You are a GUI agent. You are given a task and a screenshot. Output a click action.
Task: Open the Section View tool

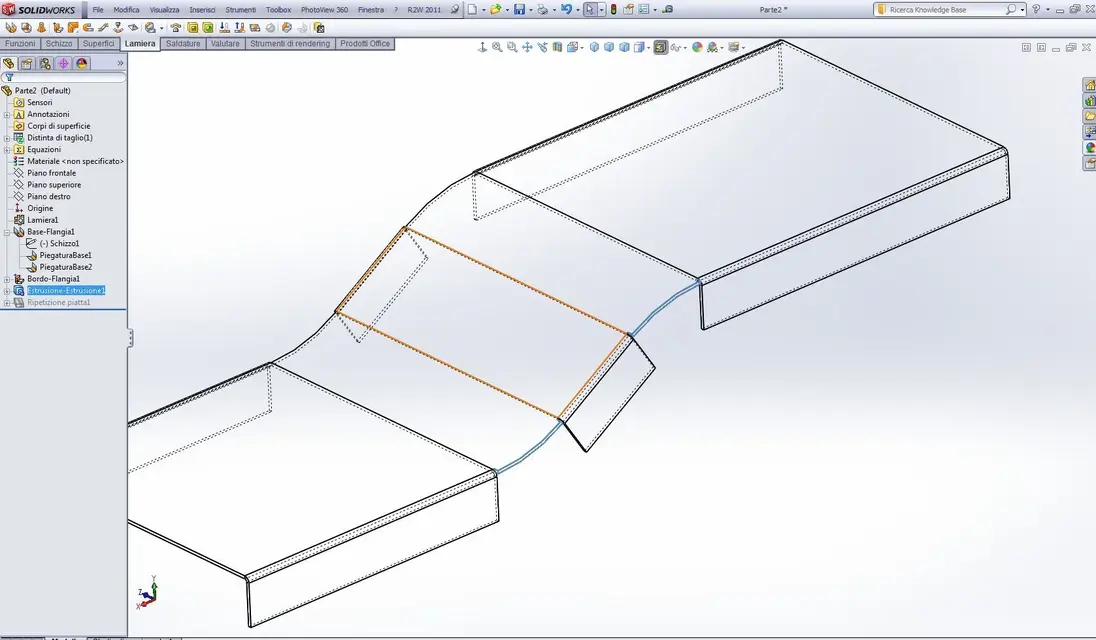click(557, 48)
